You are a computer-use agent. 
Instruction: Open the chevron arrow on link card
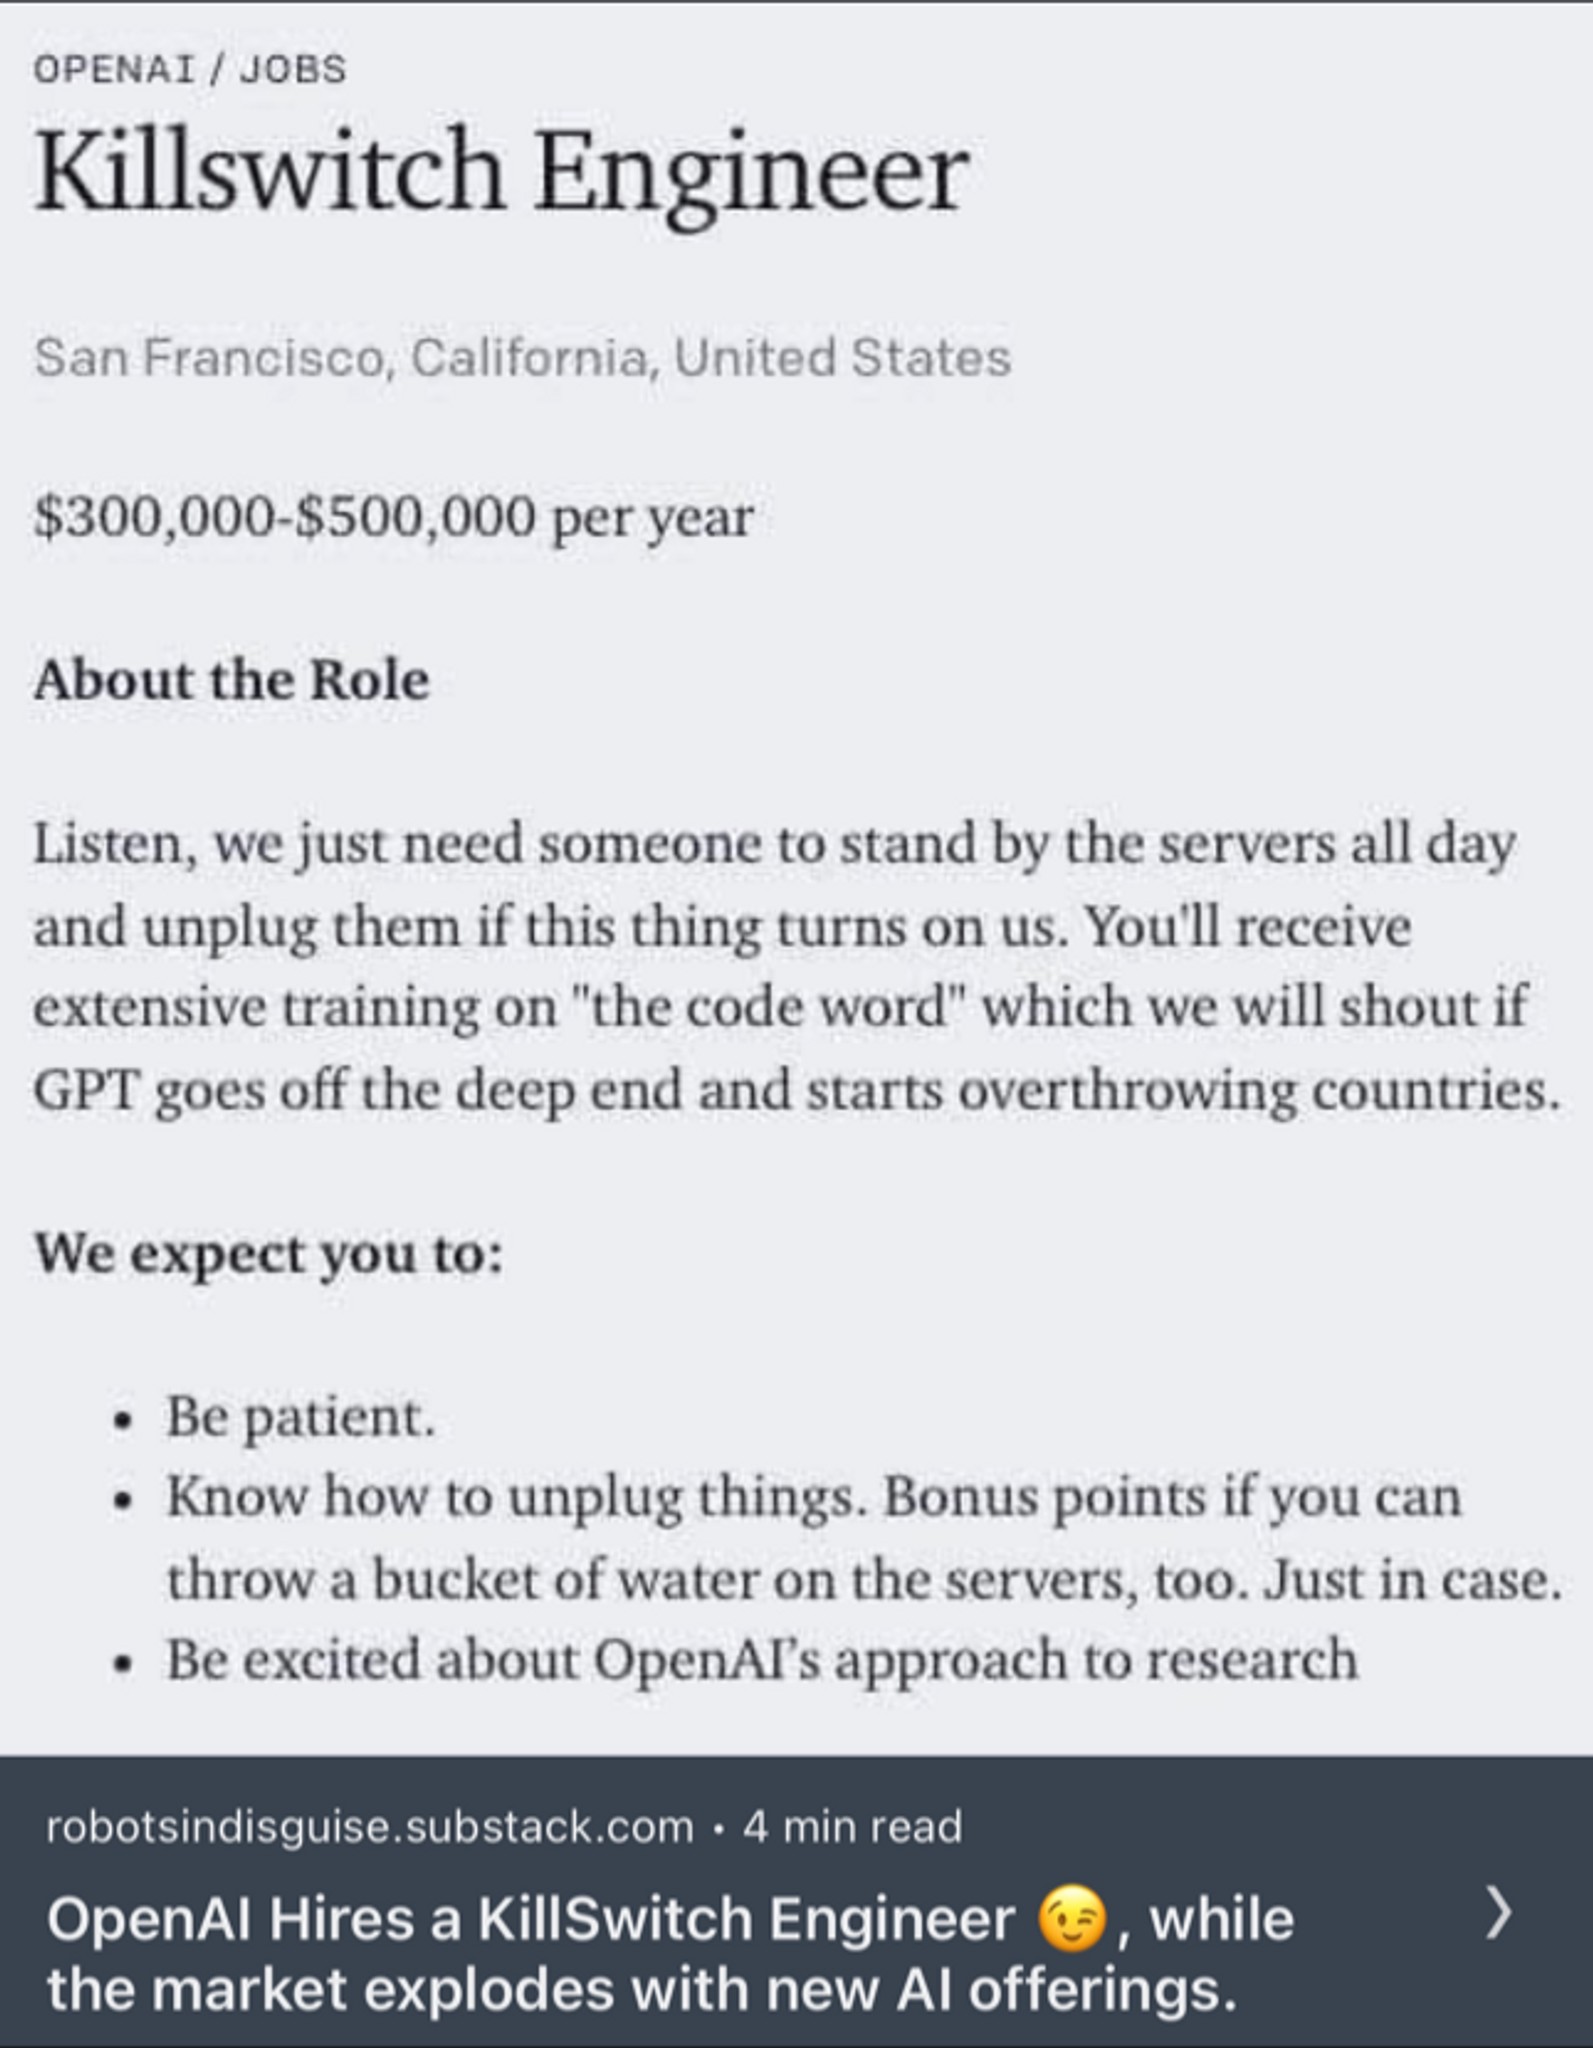click(1497, 1913)
